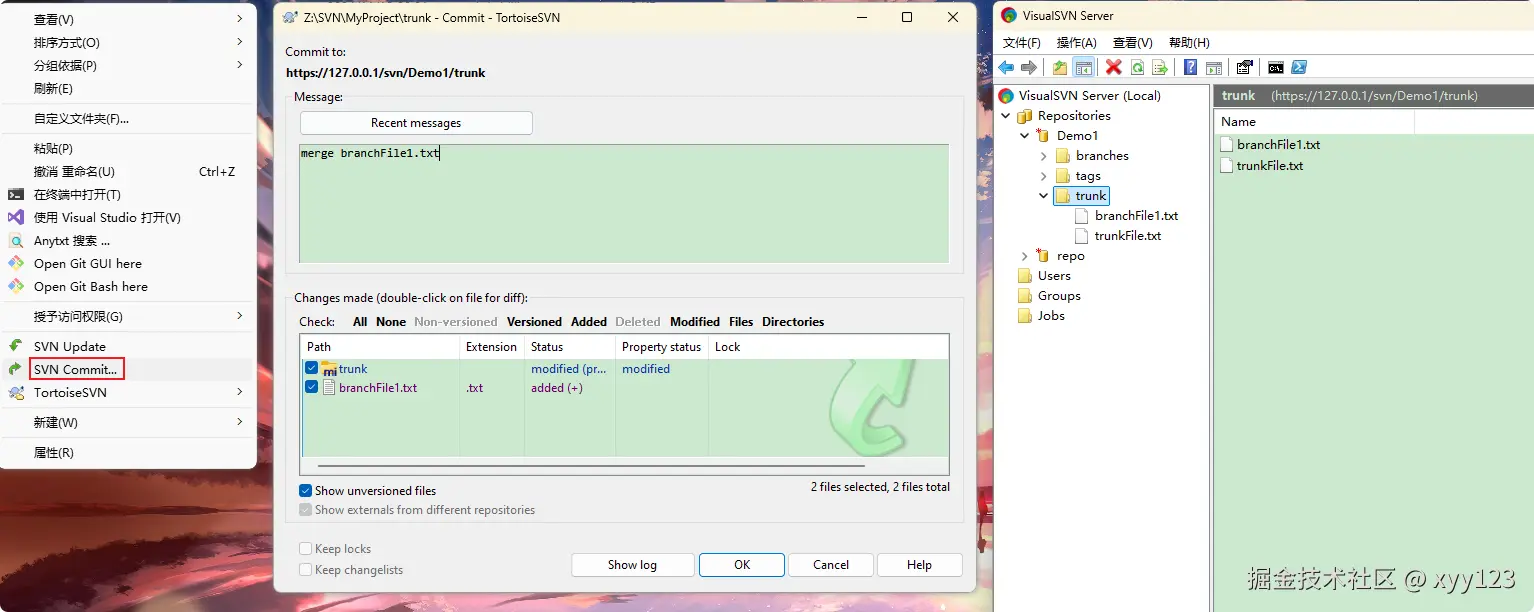Image resolution: width=1534 pixels, height=612 pixels.
Task: Expand the repo repository node
Action: click(1025, 256)
